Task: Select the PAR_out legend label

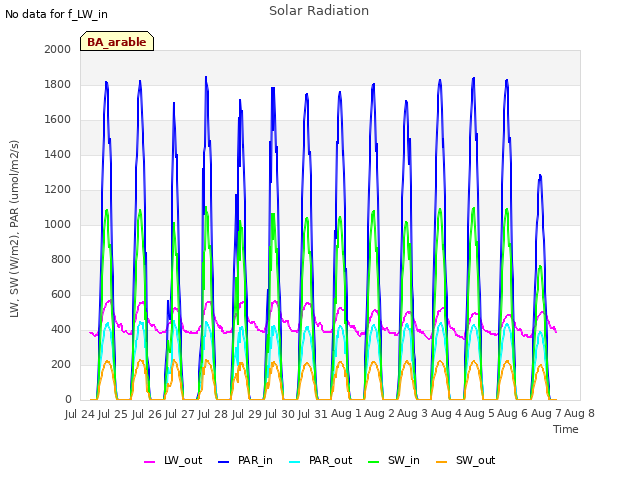Action: tap(330, 460)
